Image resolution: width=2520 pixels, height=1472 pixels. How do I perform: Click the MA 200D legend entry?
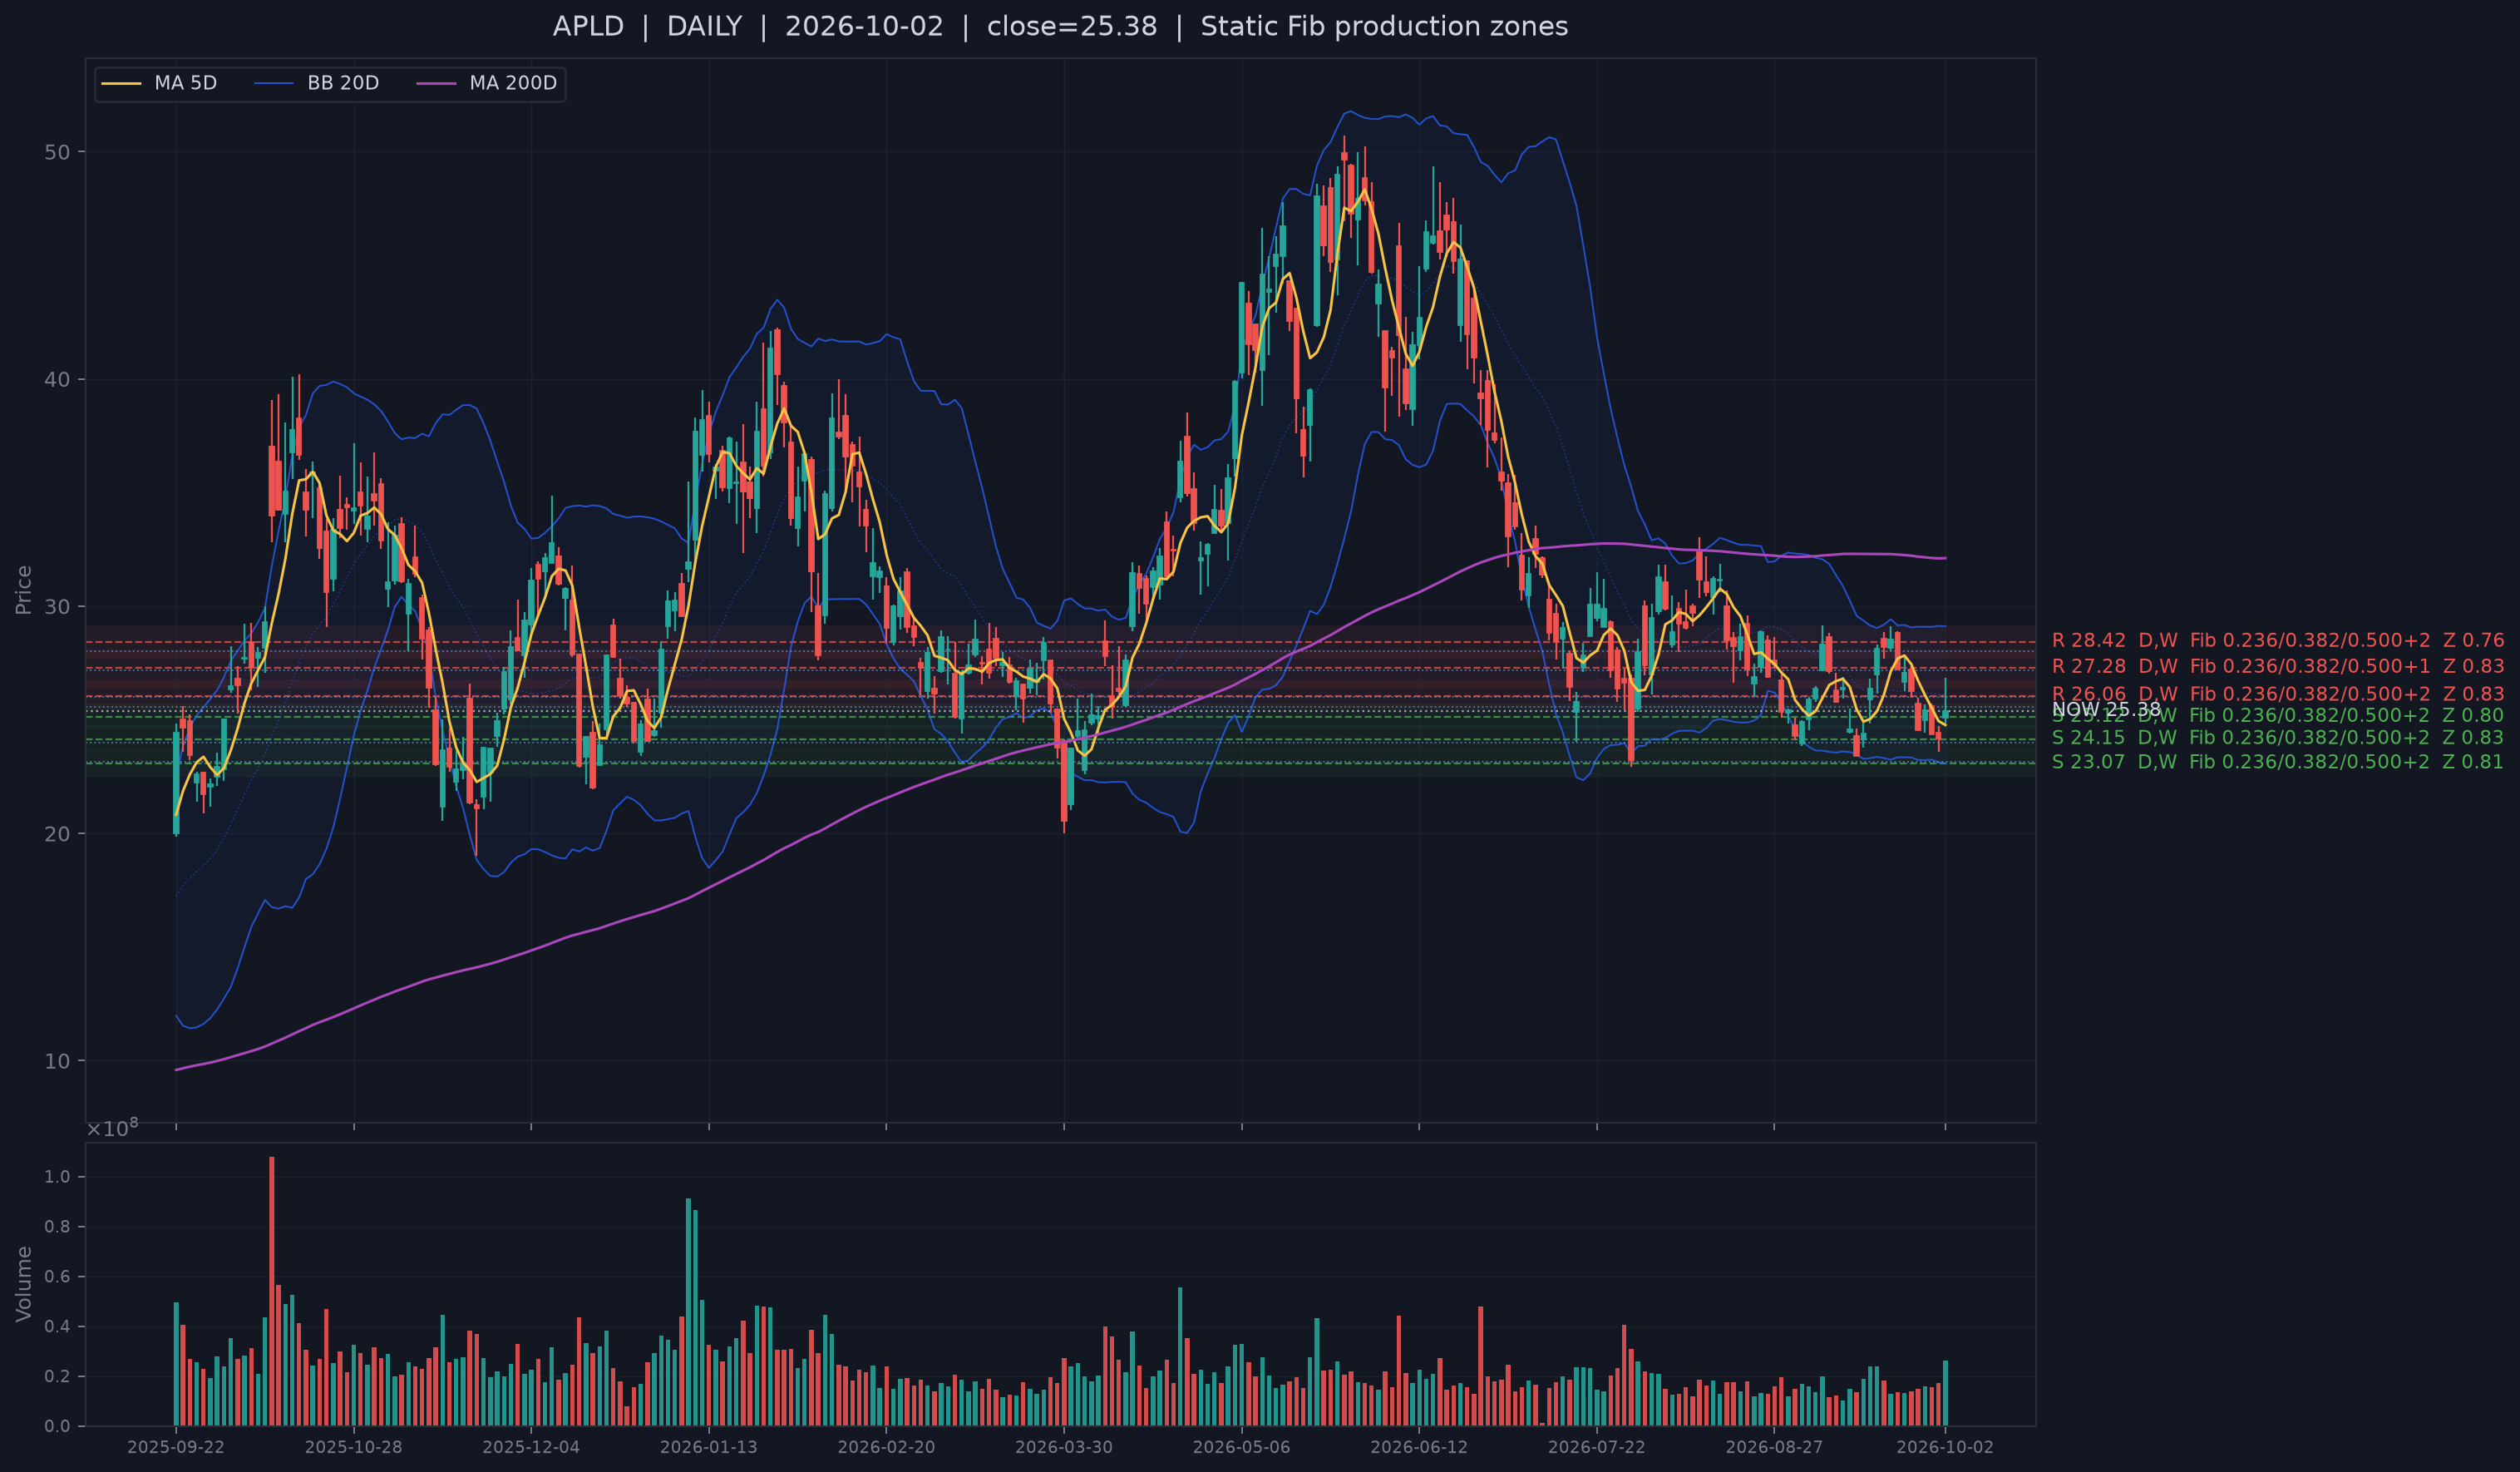(x=486, y=83)
